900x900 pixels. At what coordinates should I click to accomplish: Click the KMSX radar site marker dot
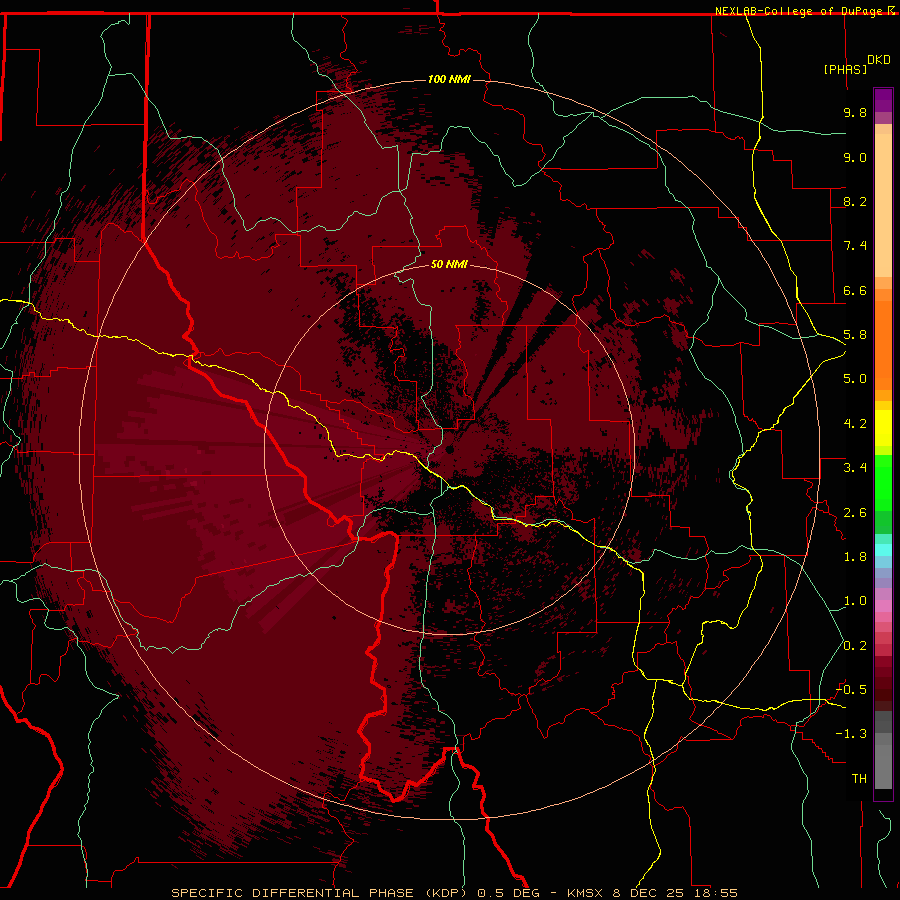449,449
